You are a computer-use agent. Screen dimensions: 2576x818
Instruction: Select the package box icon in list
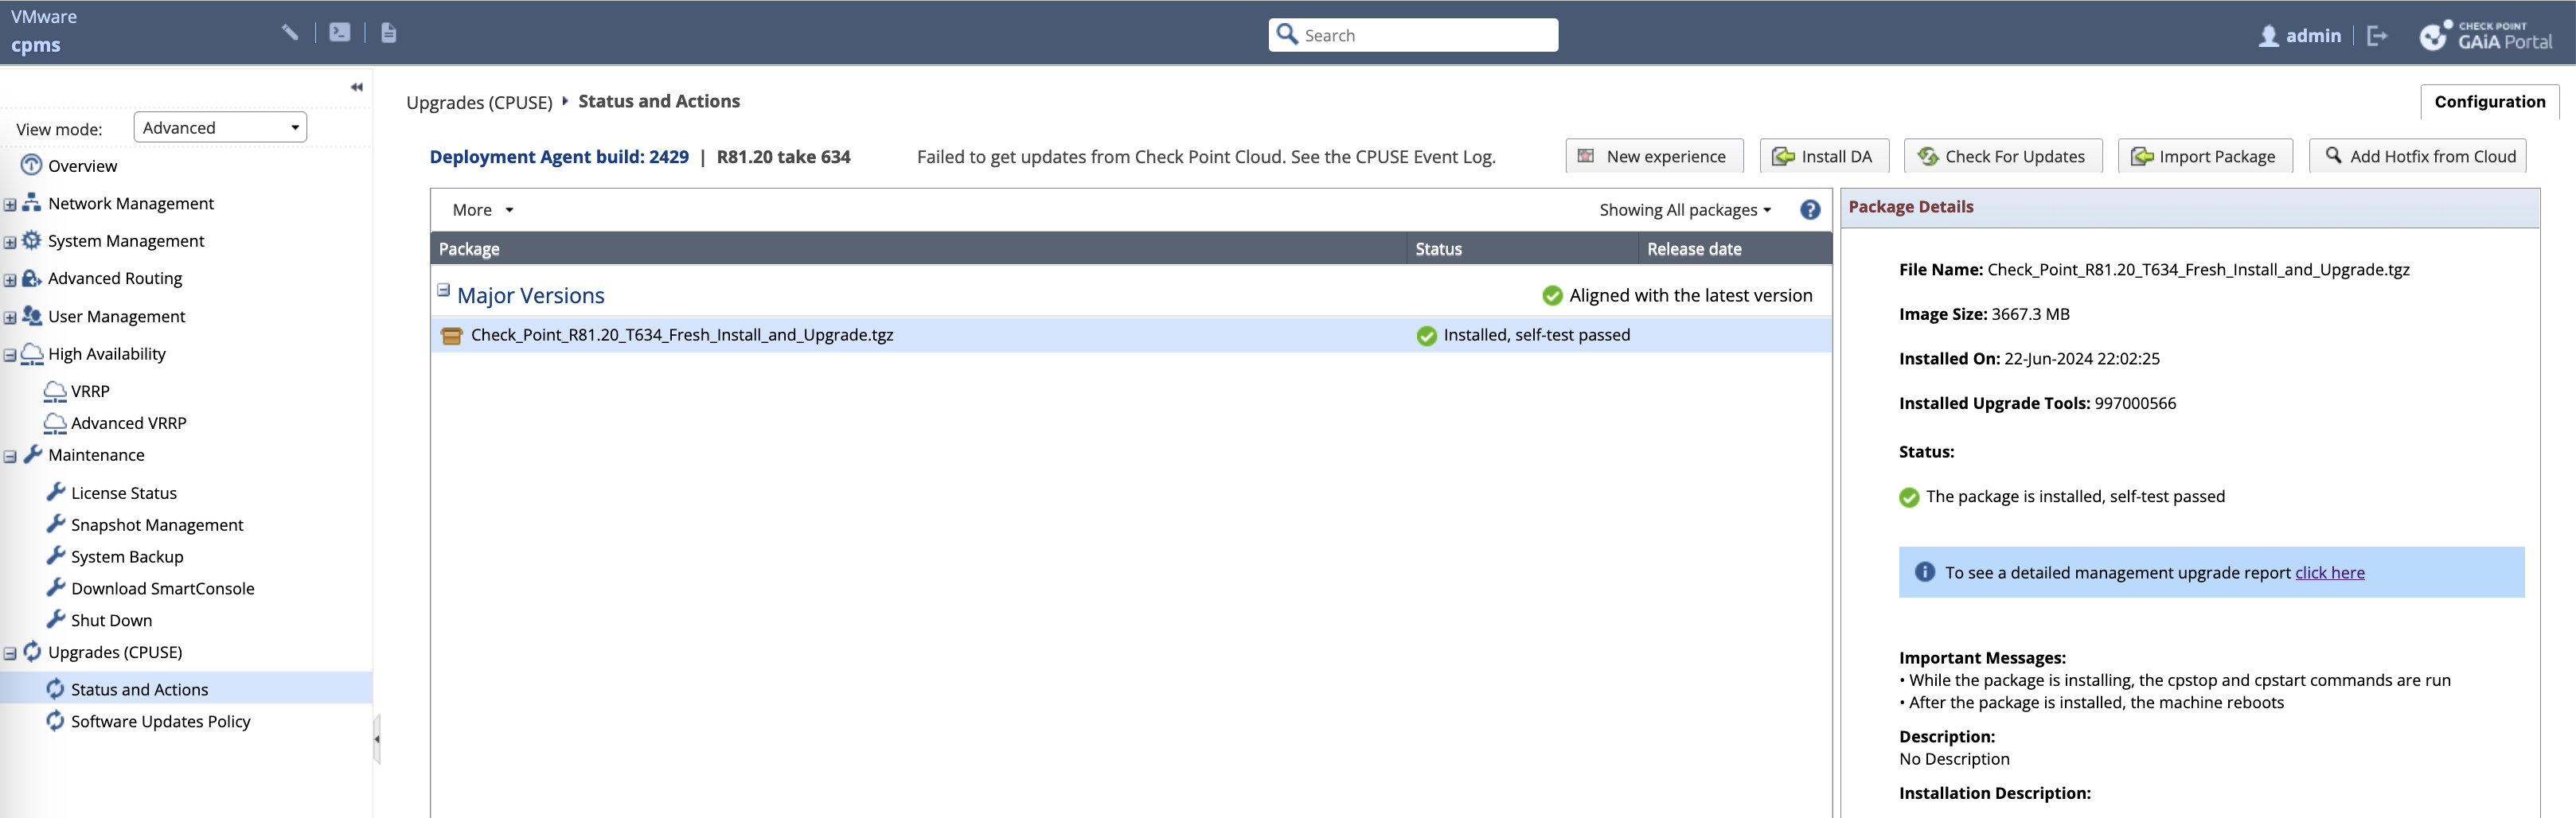[x=451, y=336]
